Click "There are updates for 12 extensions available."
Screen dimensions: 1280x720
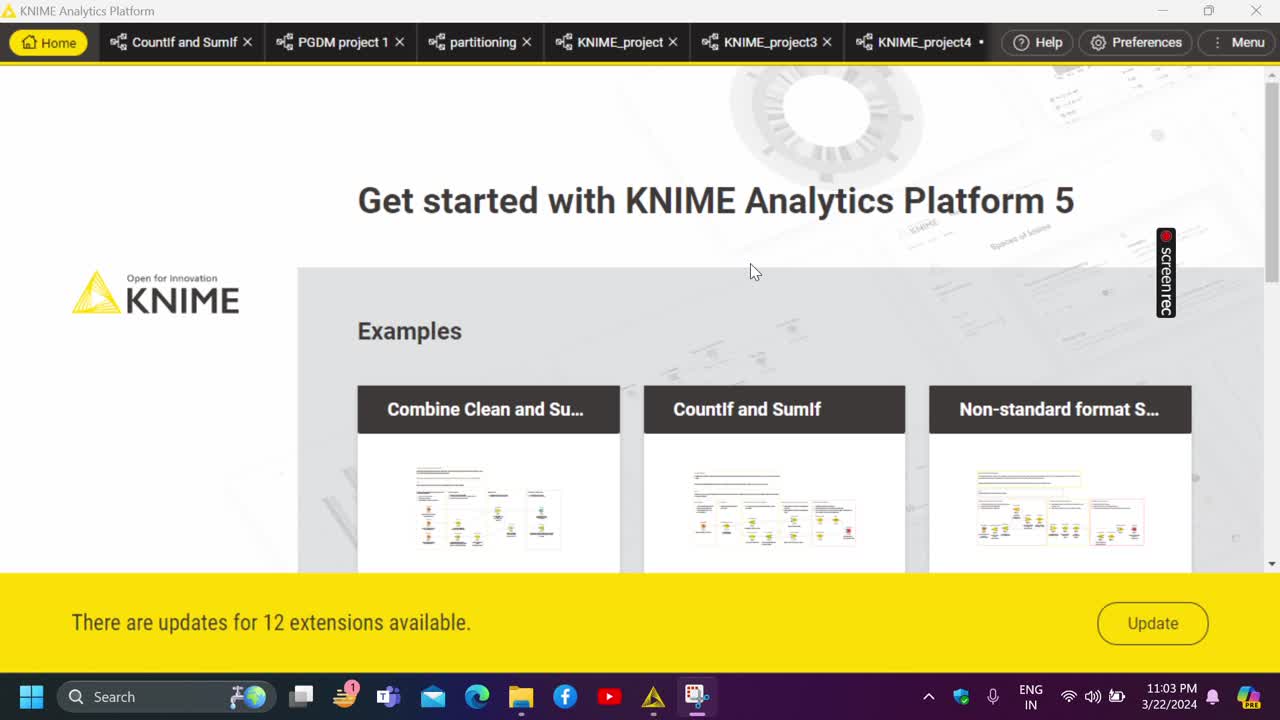click(271, 622)
